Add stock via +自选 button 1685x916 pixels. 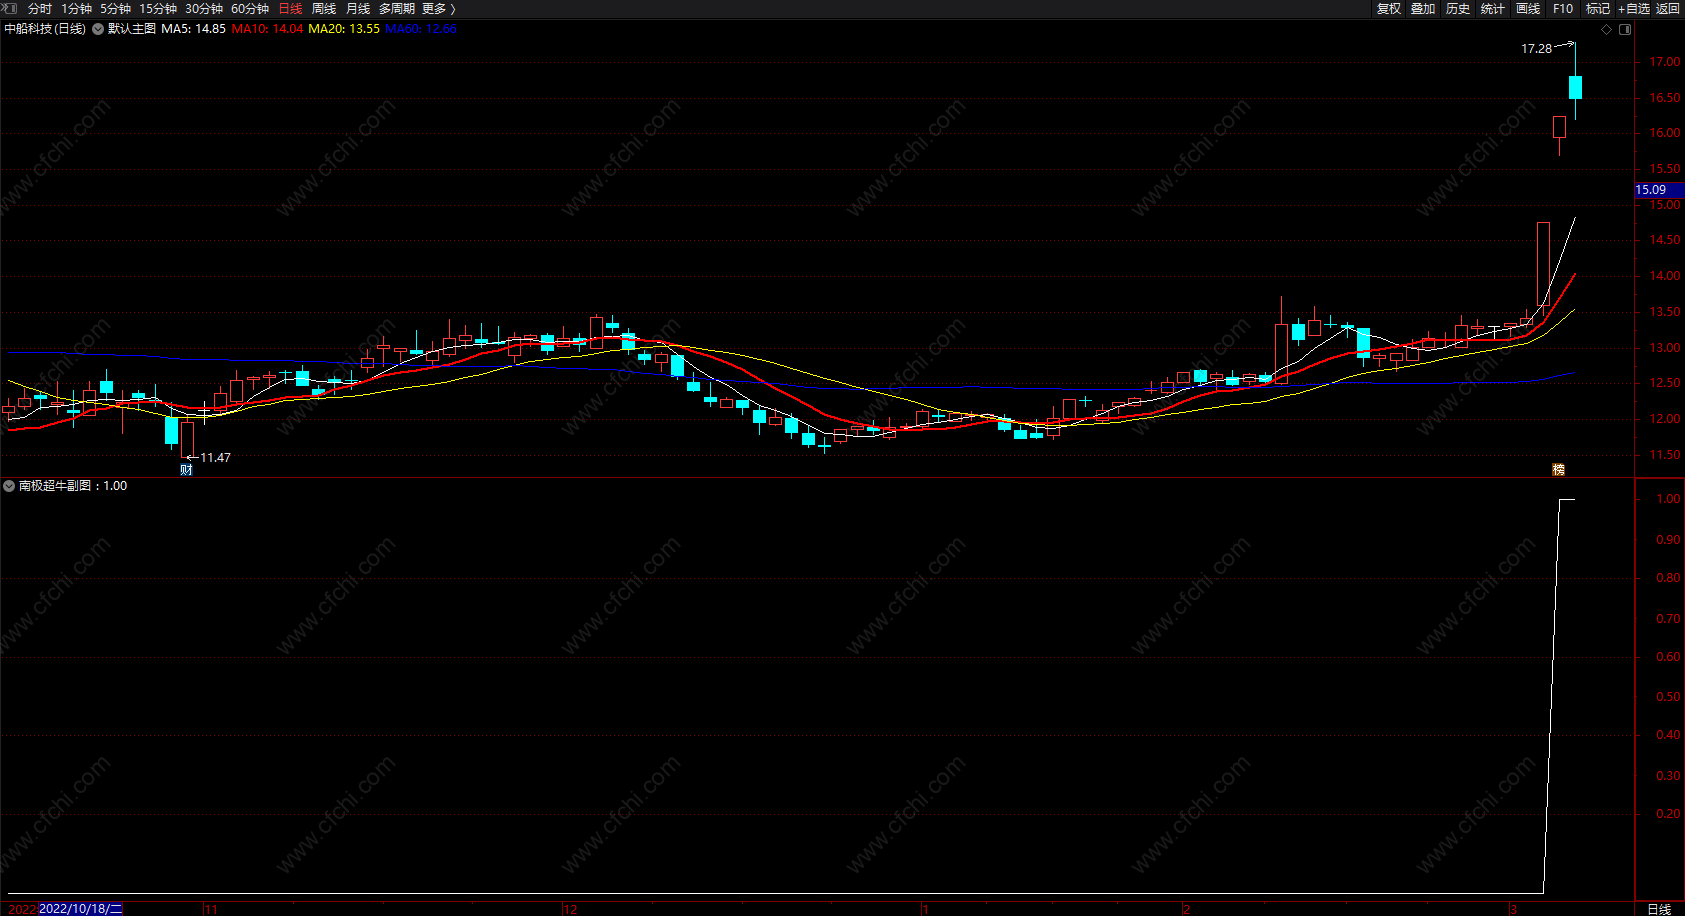click(1634, 8)
